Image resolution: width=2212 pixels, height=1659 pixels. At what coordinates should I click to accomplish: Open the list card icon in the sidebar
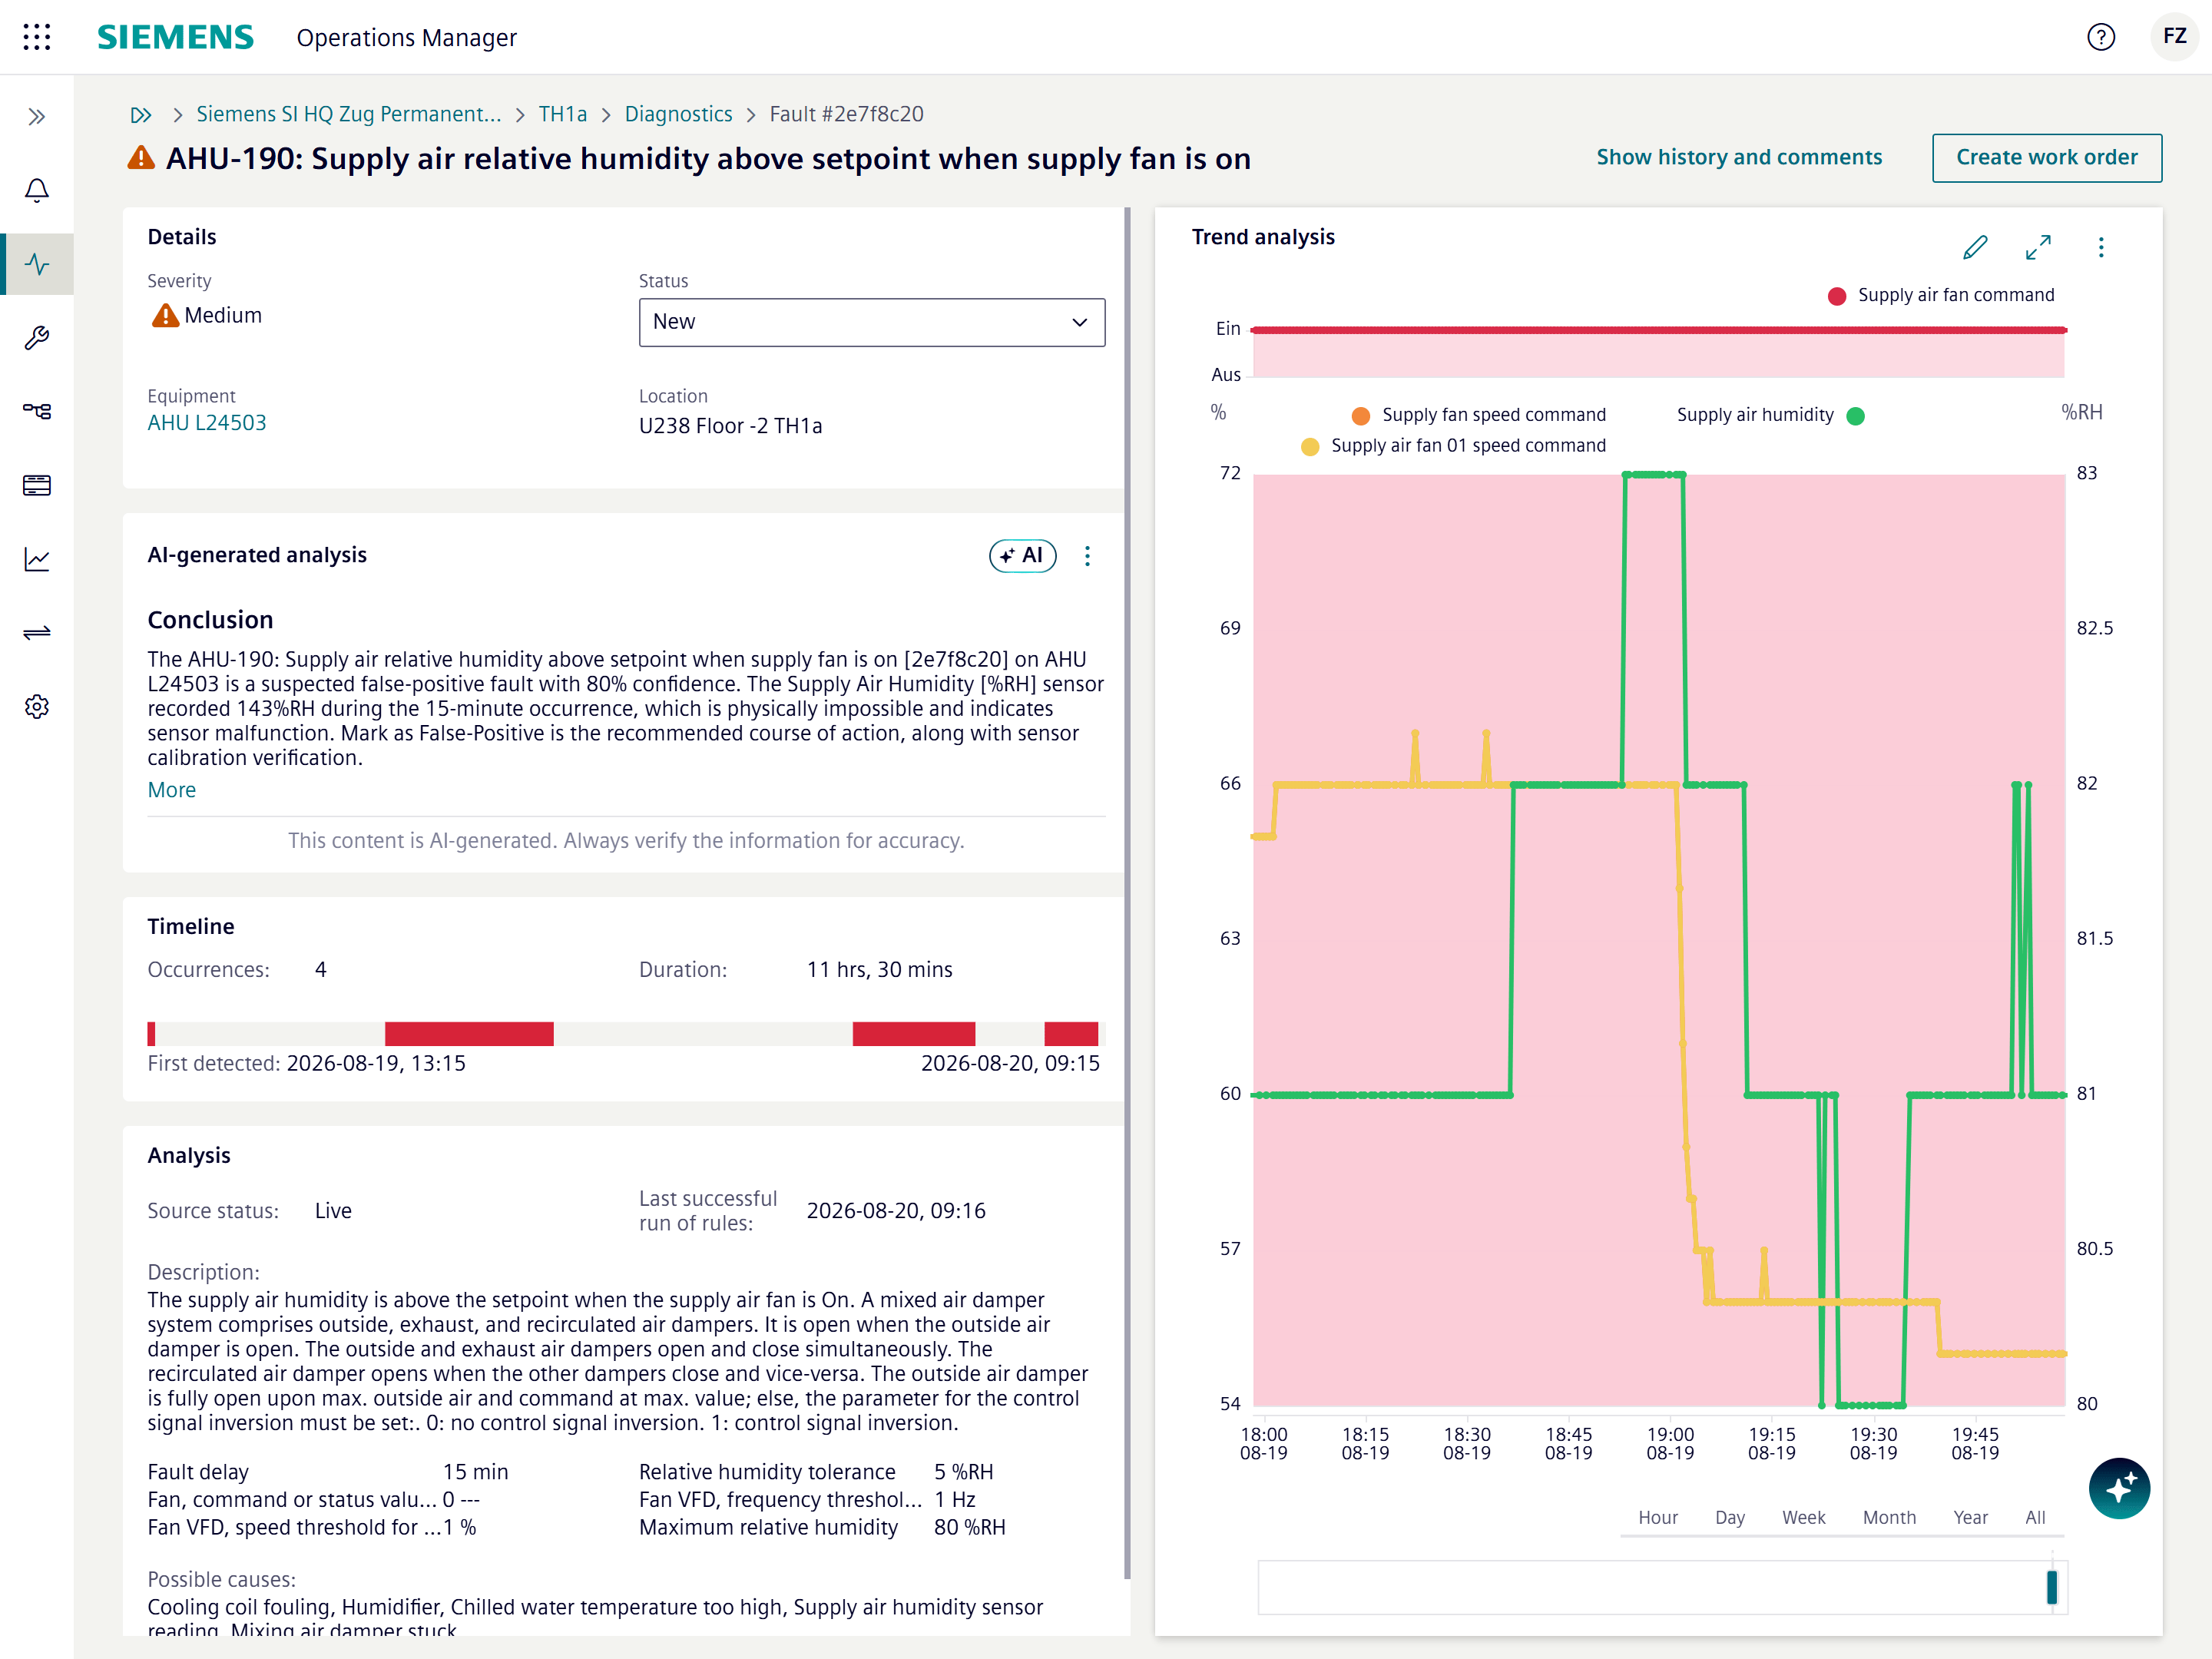point(37,485)
